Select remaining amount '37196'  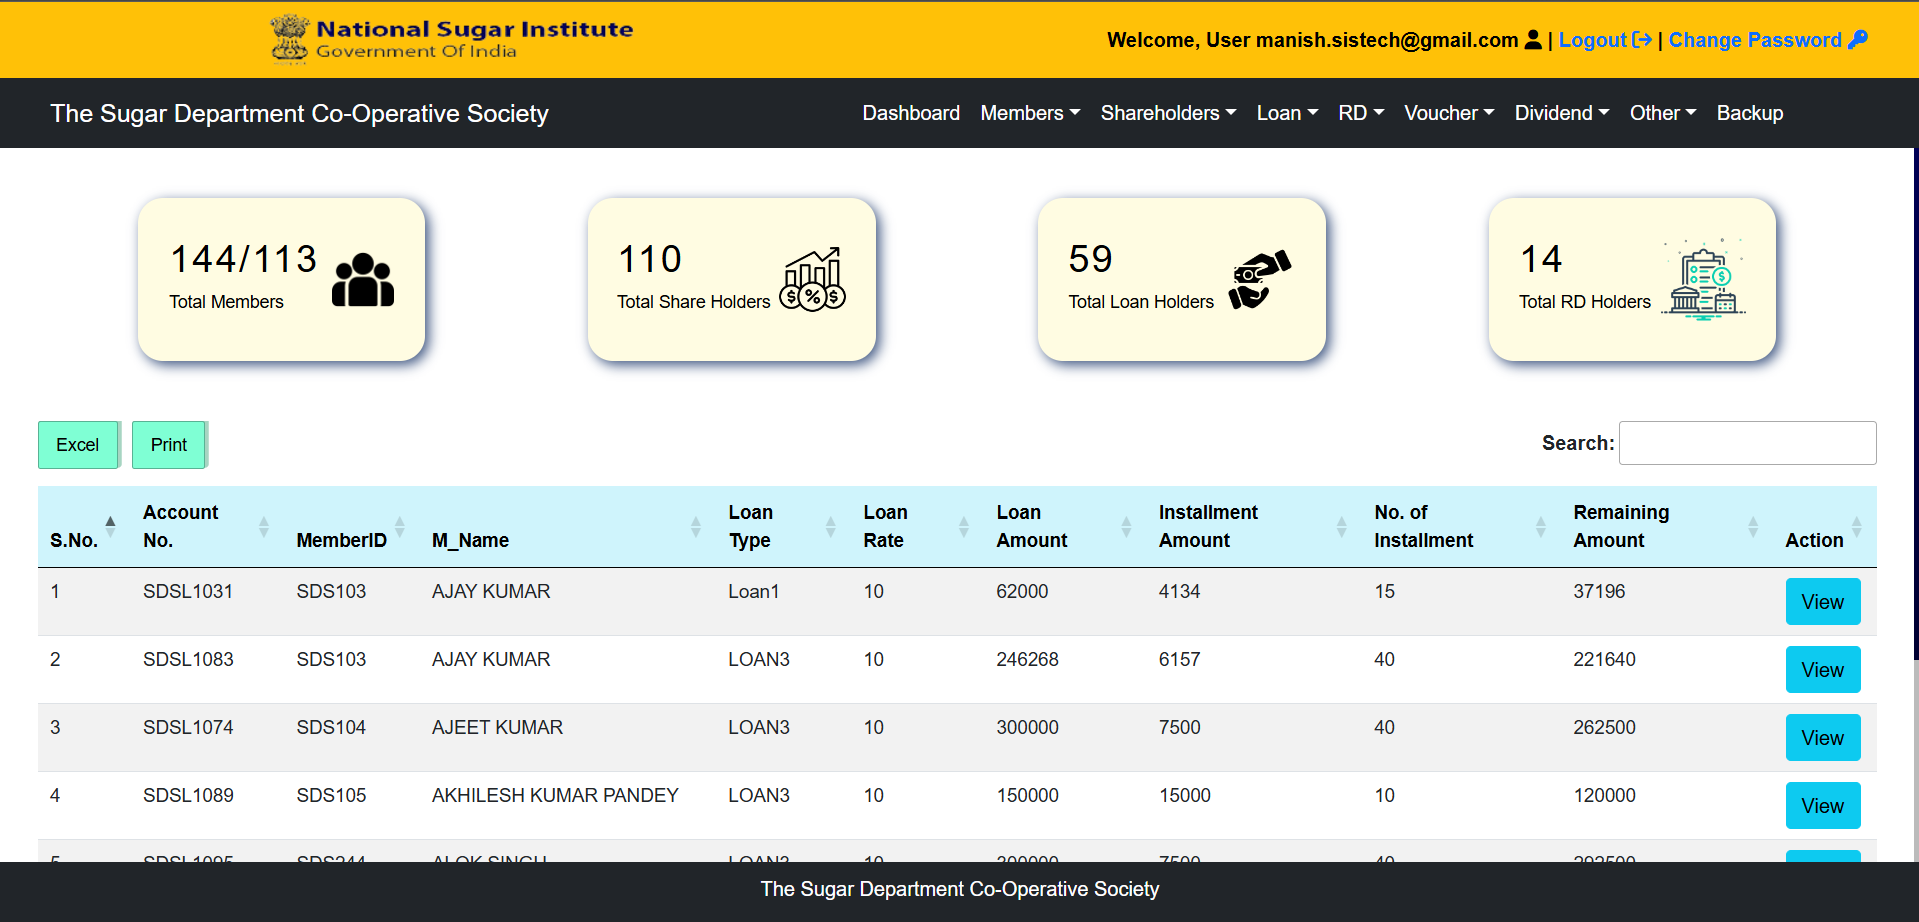[1599, 591]
